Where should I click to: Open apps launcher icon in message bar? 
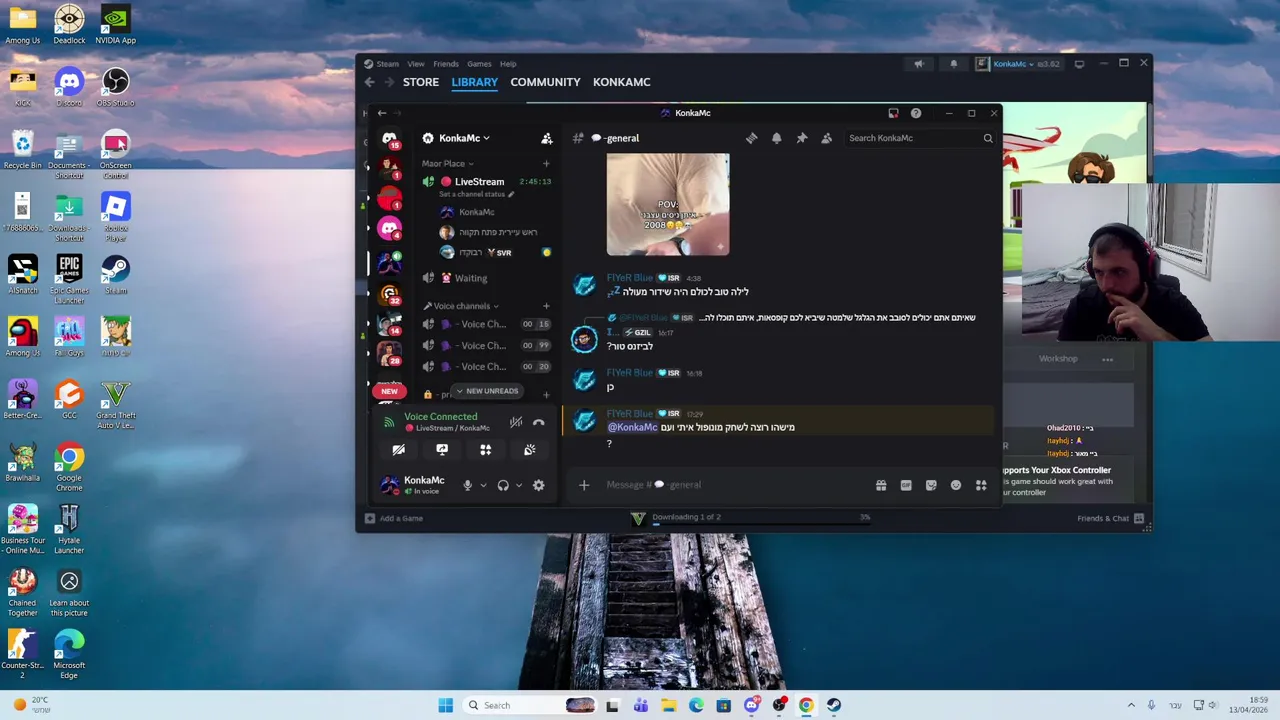click(x=981, y=485)
